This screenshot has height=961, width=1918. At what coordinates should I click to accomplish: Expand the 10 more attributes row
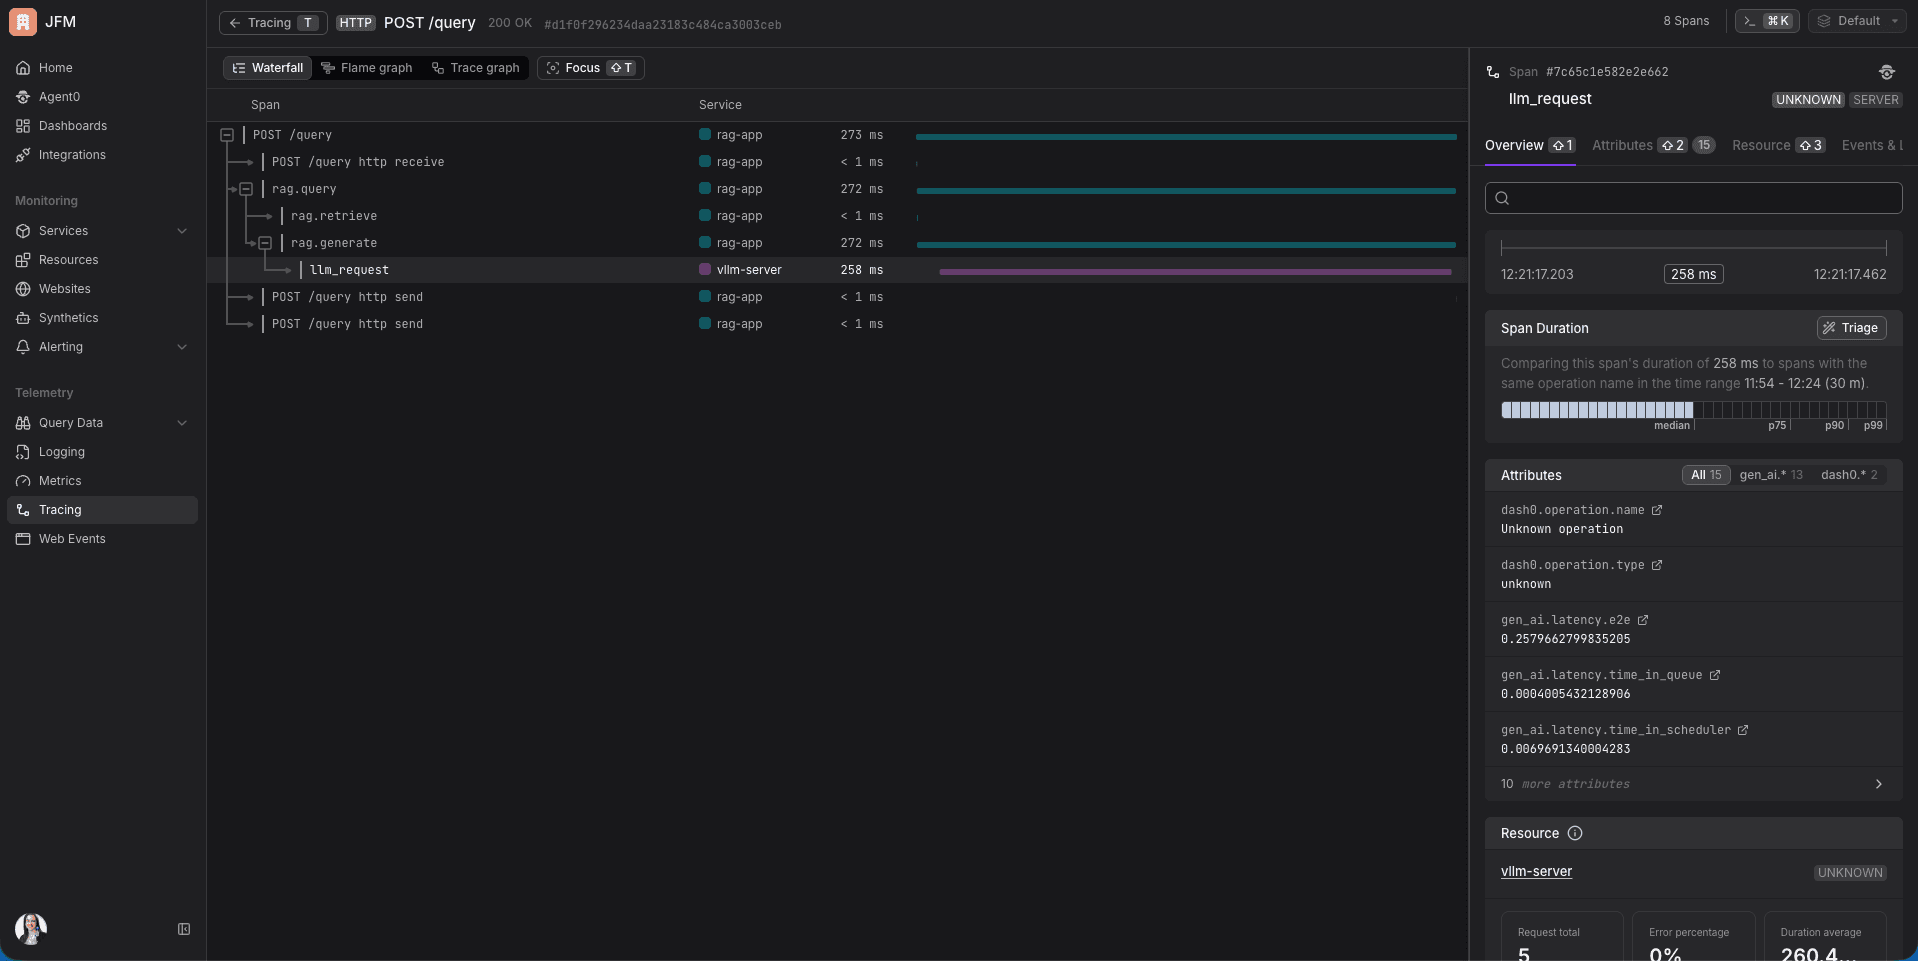[x=1693, y=784]
